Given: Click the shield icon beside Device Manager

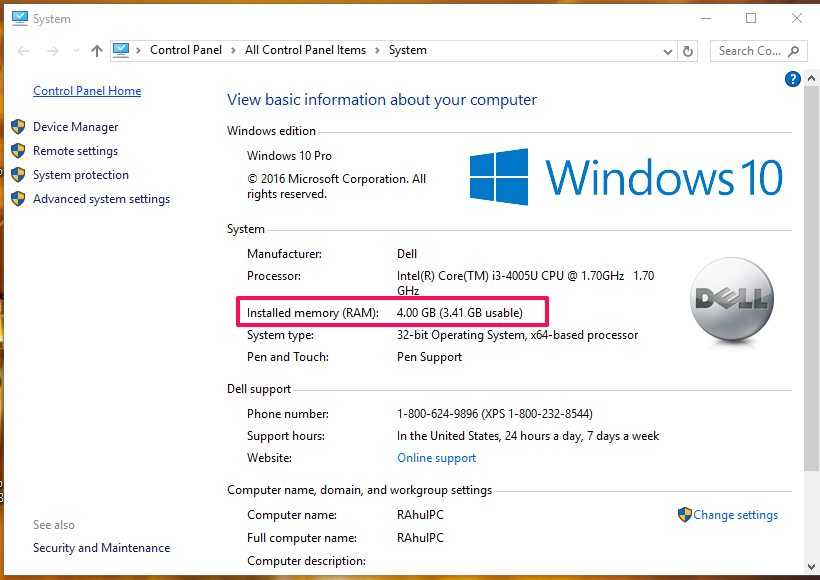Looking at the screenshot, I should [x=18, y=127].
